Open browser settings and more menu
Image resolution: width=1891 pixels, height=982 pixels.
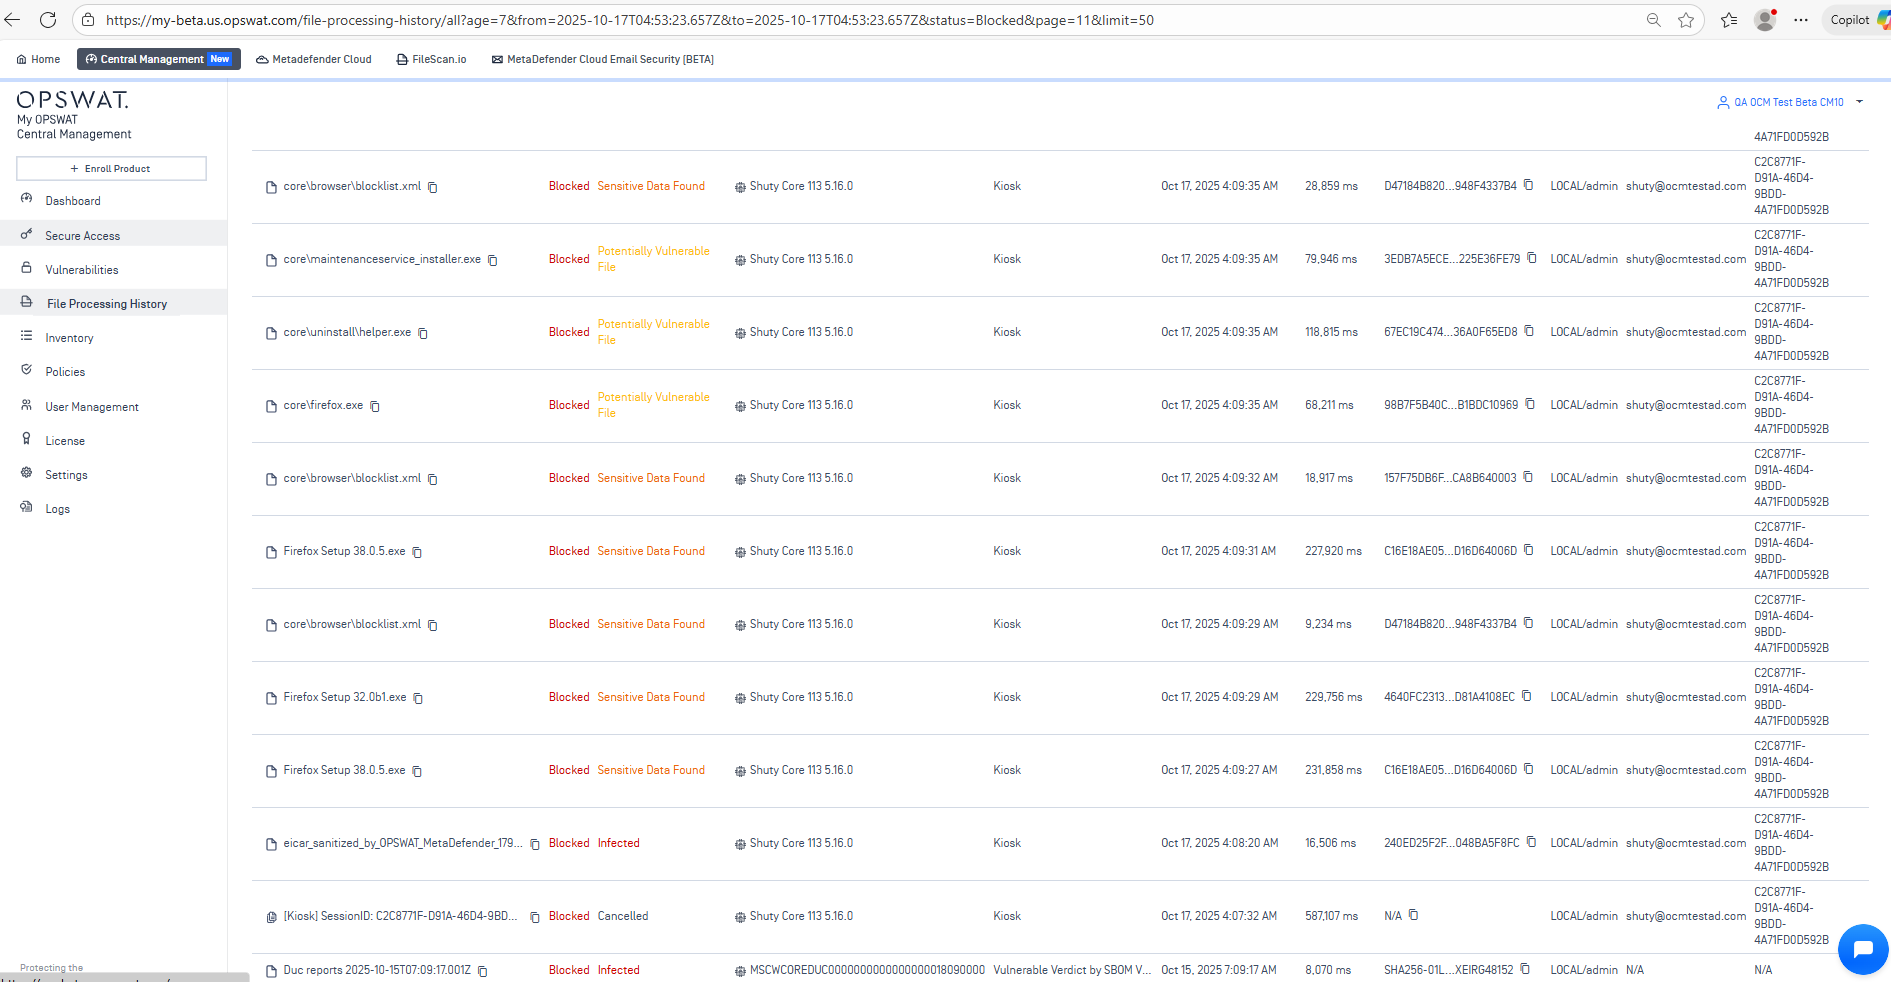1801,20
